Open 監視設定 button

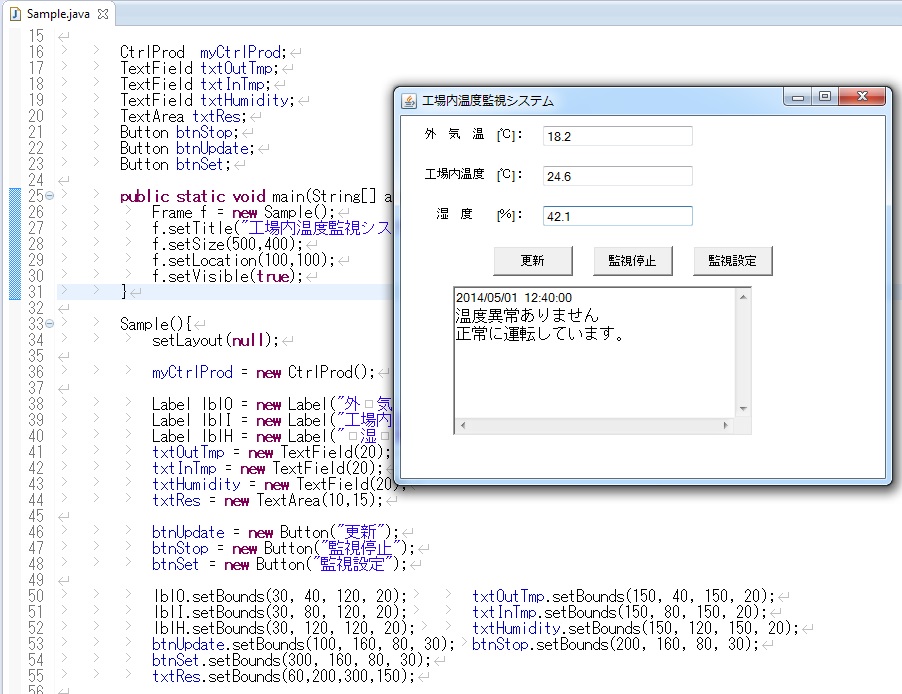click(x=732, y=261)
